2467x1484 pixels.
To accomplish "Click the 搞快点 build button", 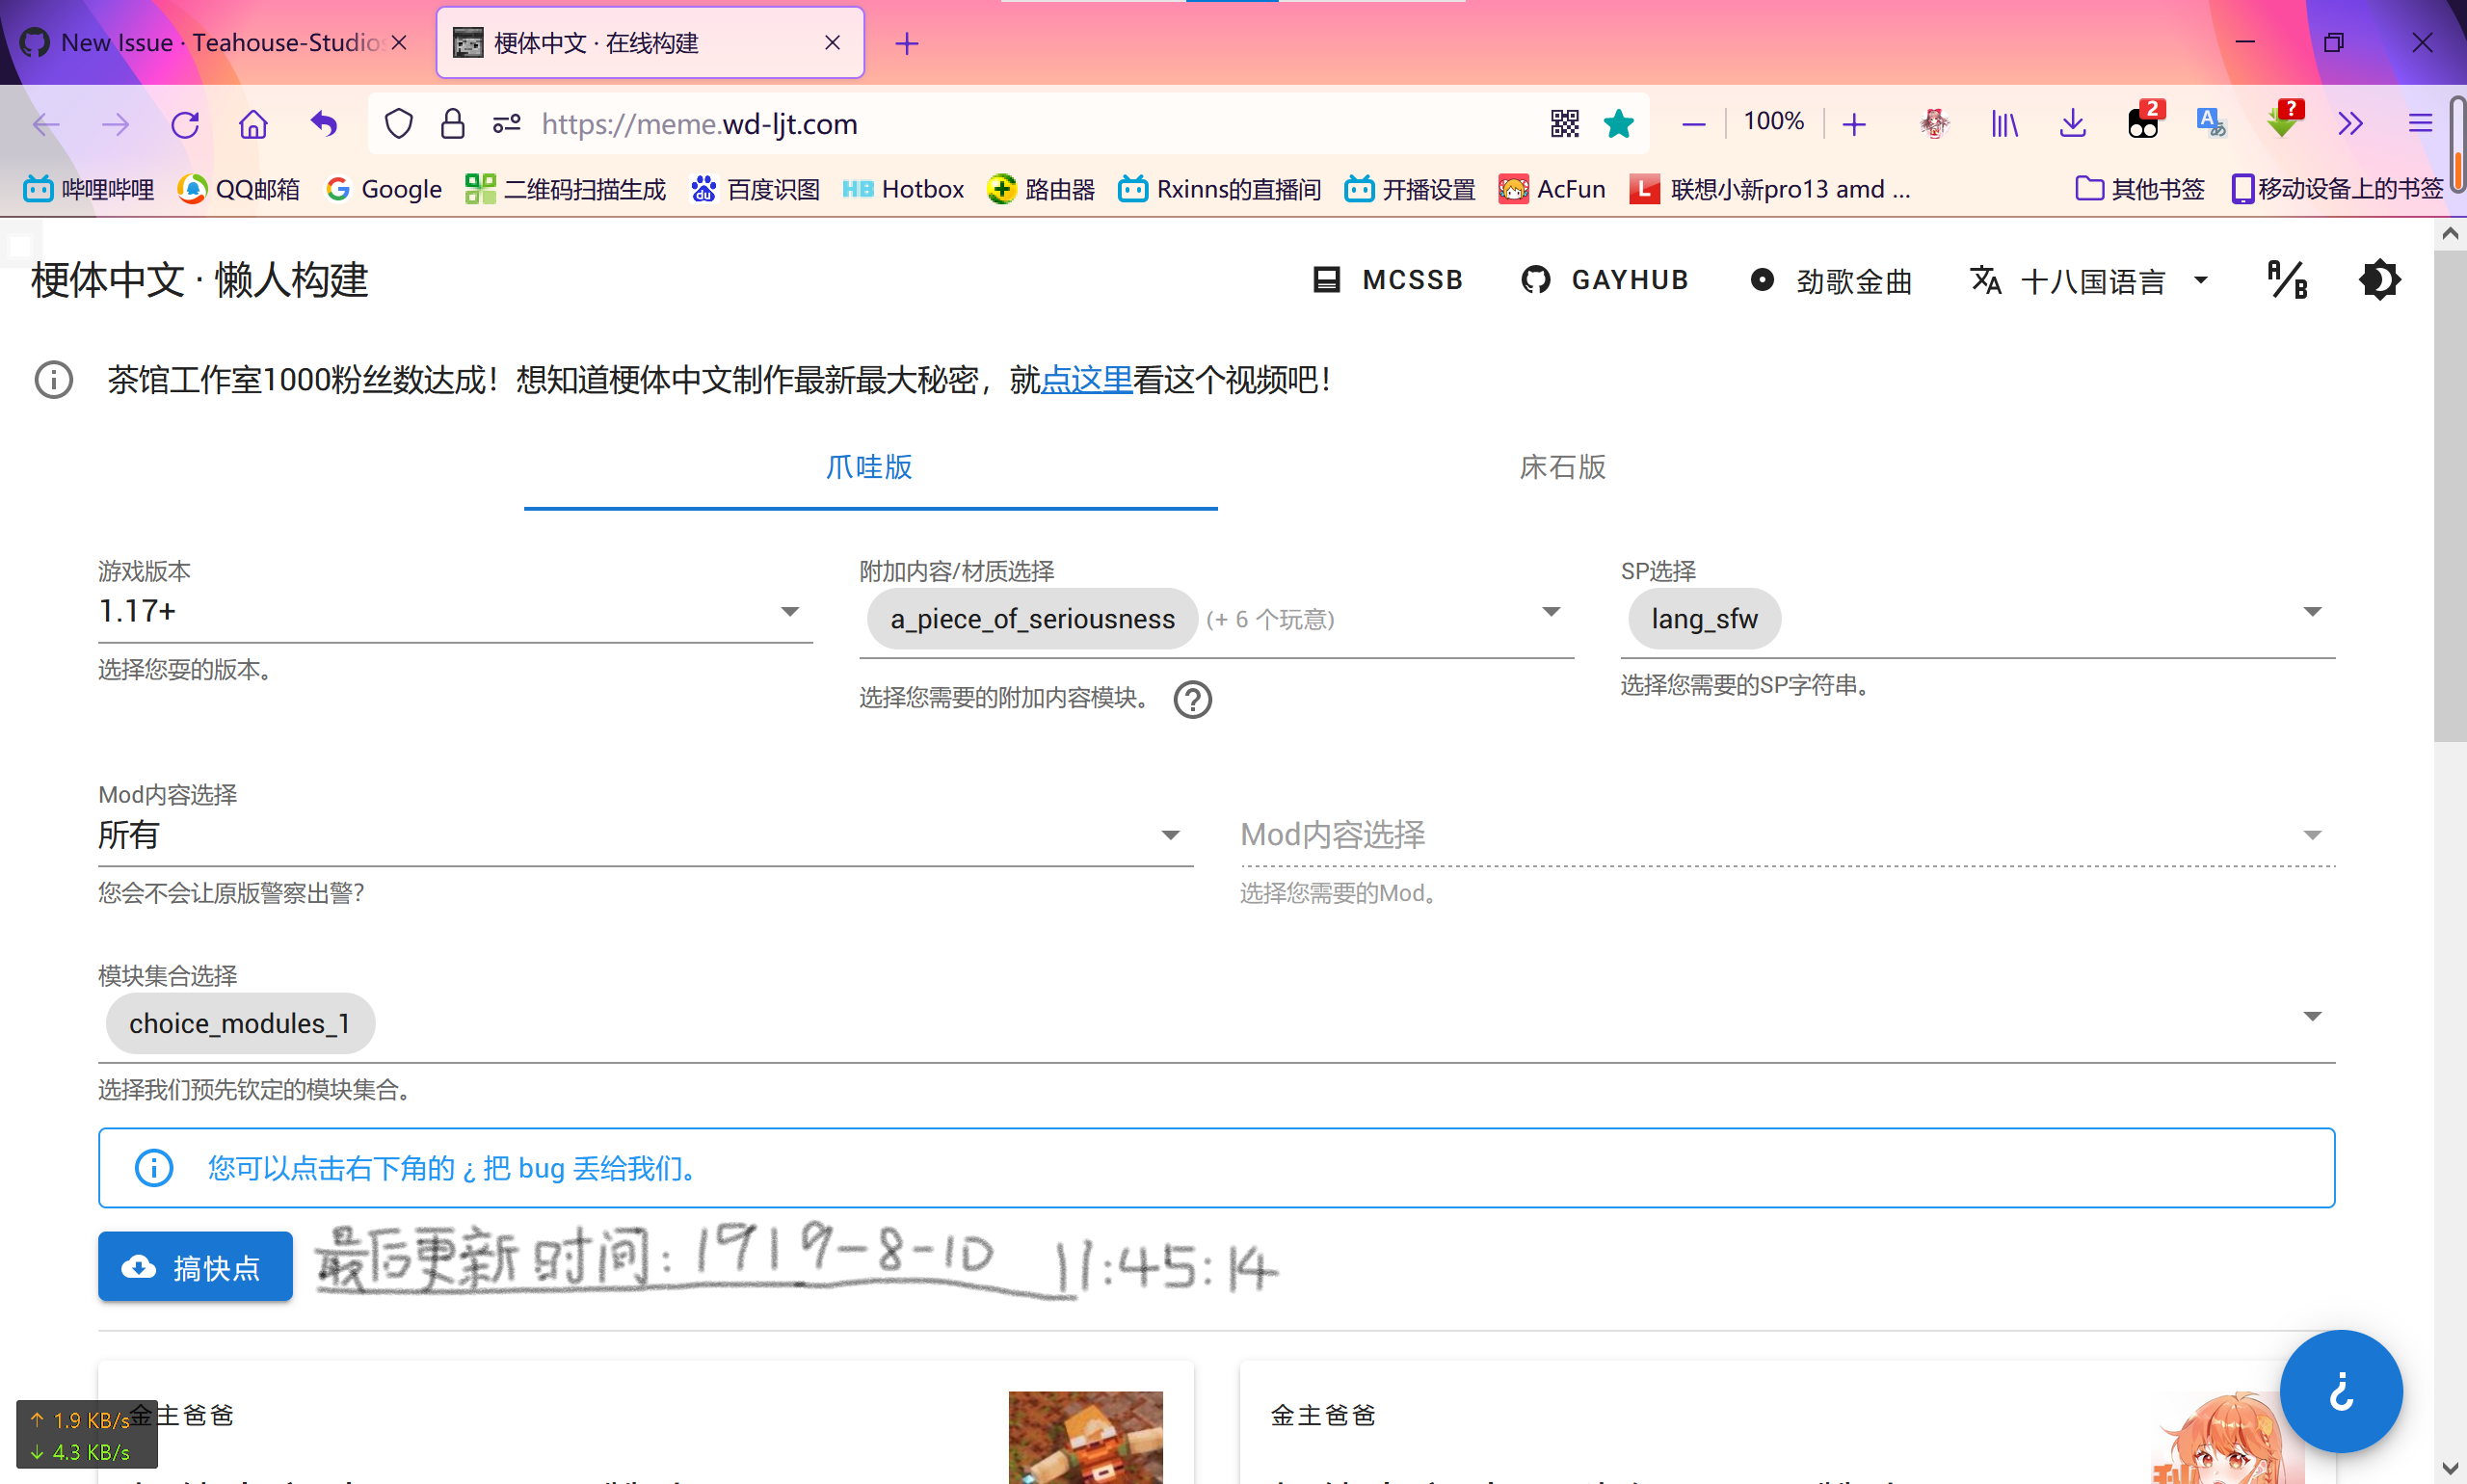I will click(x=195, y=1266).
